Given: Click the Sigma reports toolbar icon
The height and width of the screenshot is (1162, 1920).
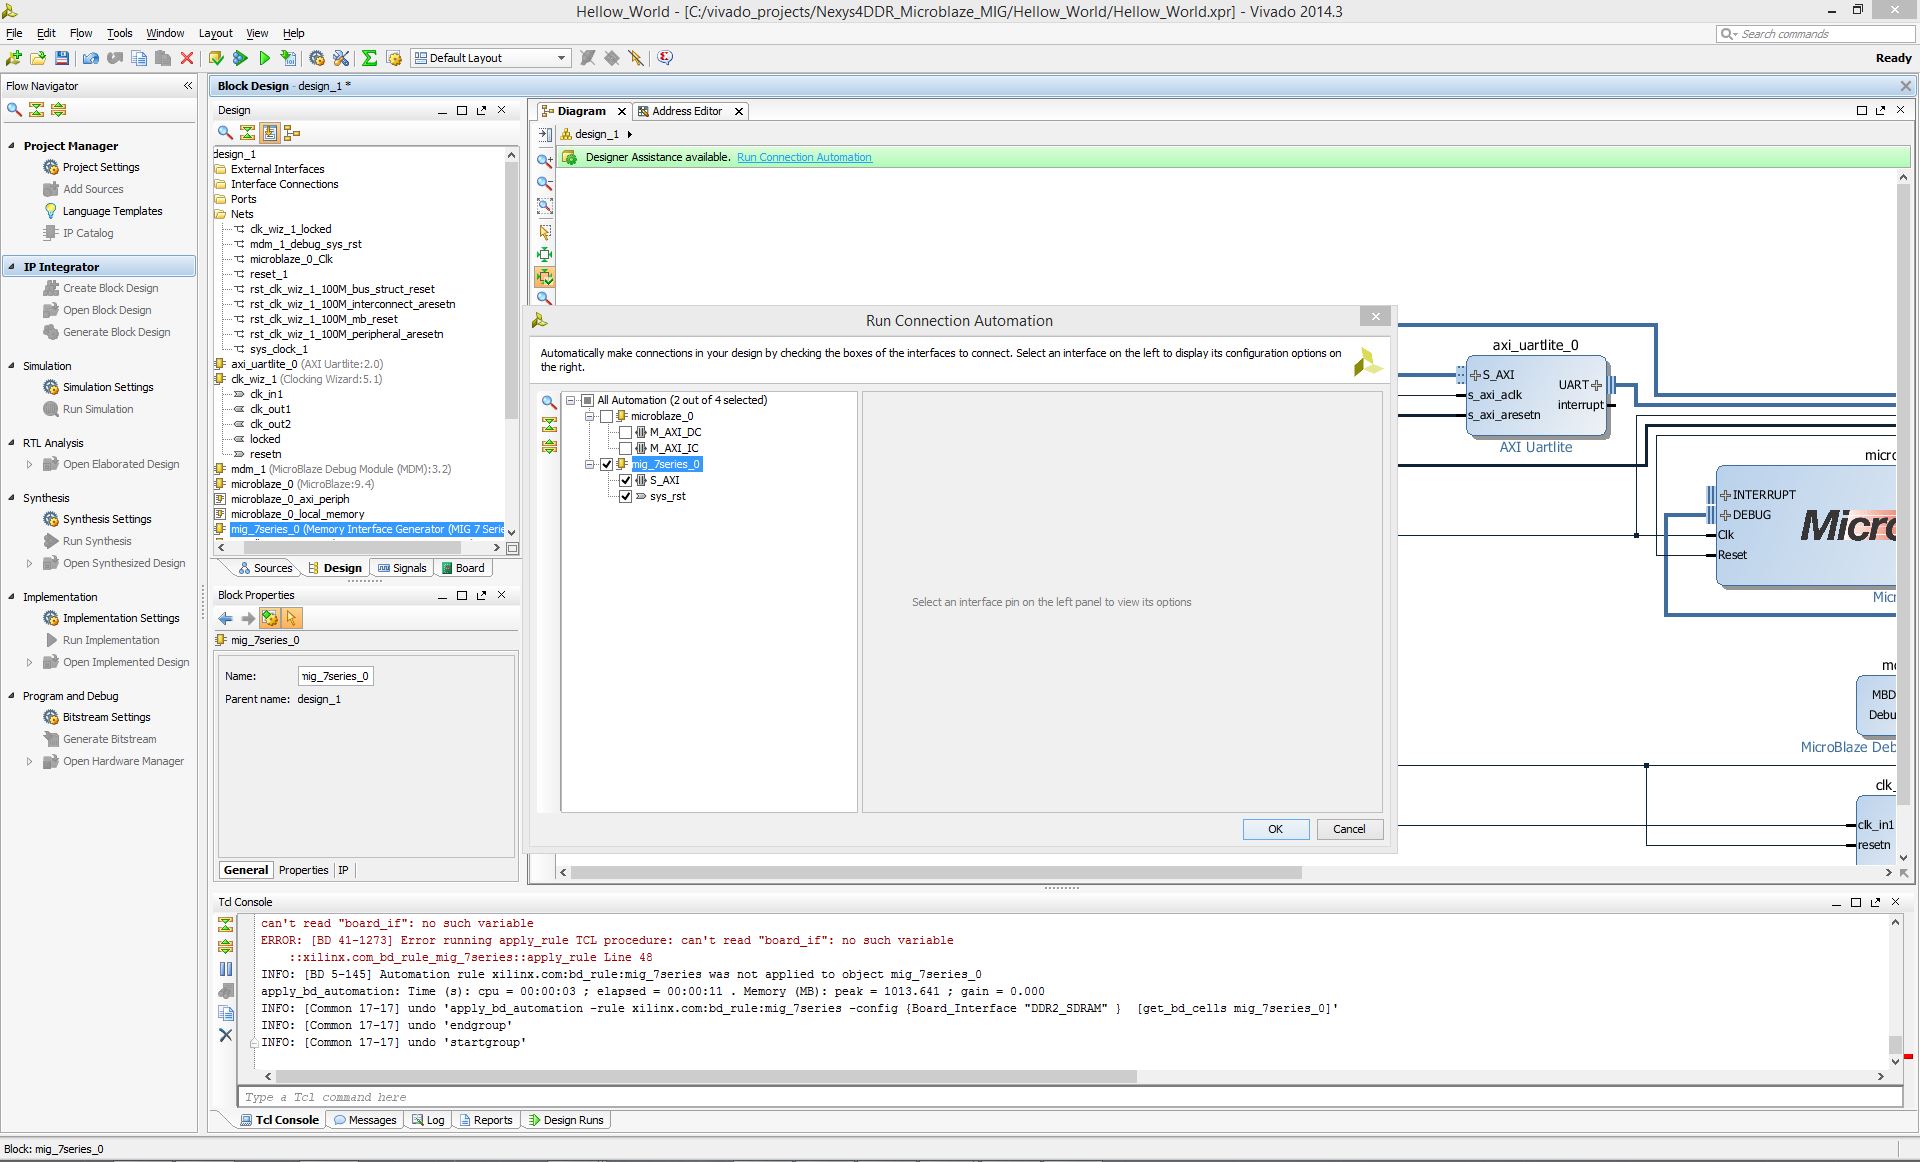Looking at the screenshot, I should [x=369, y=58].
